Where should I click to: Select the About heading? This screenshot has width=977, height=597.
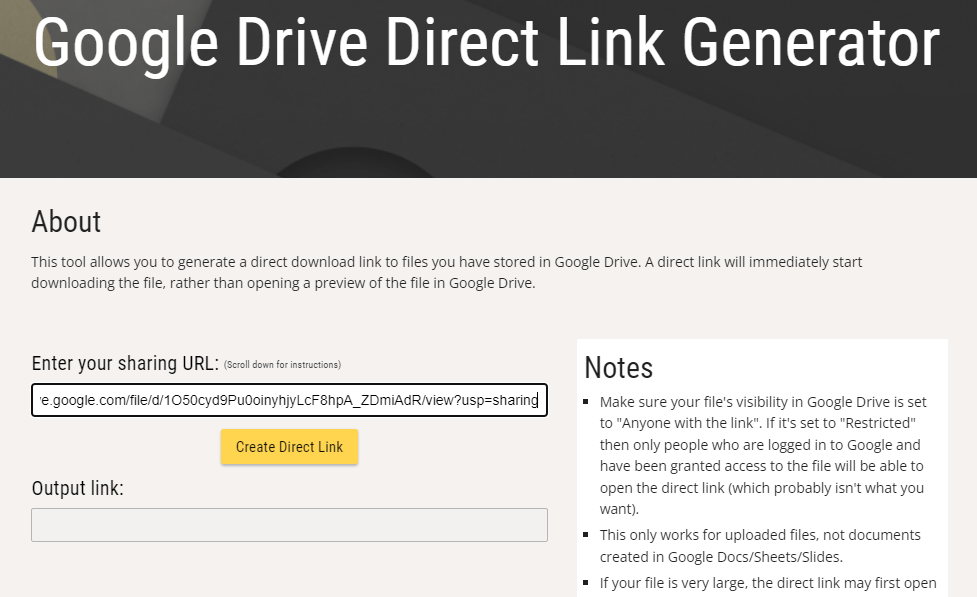66,221
